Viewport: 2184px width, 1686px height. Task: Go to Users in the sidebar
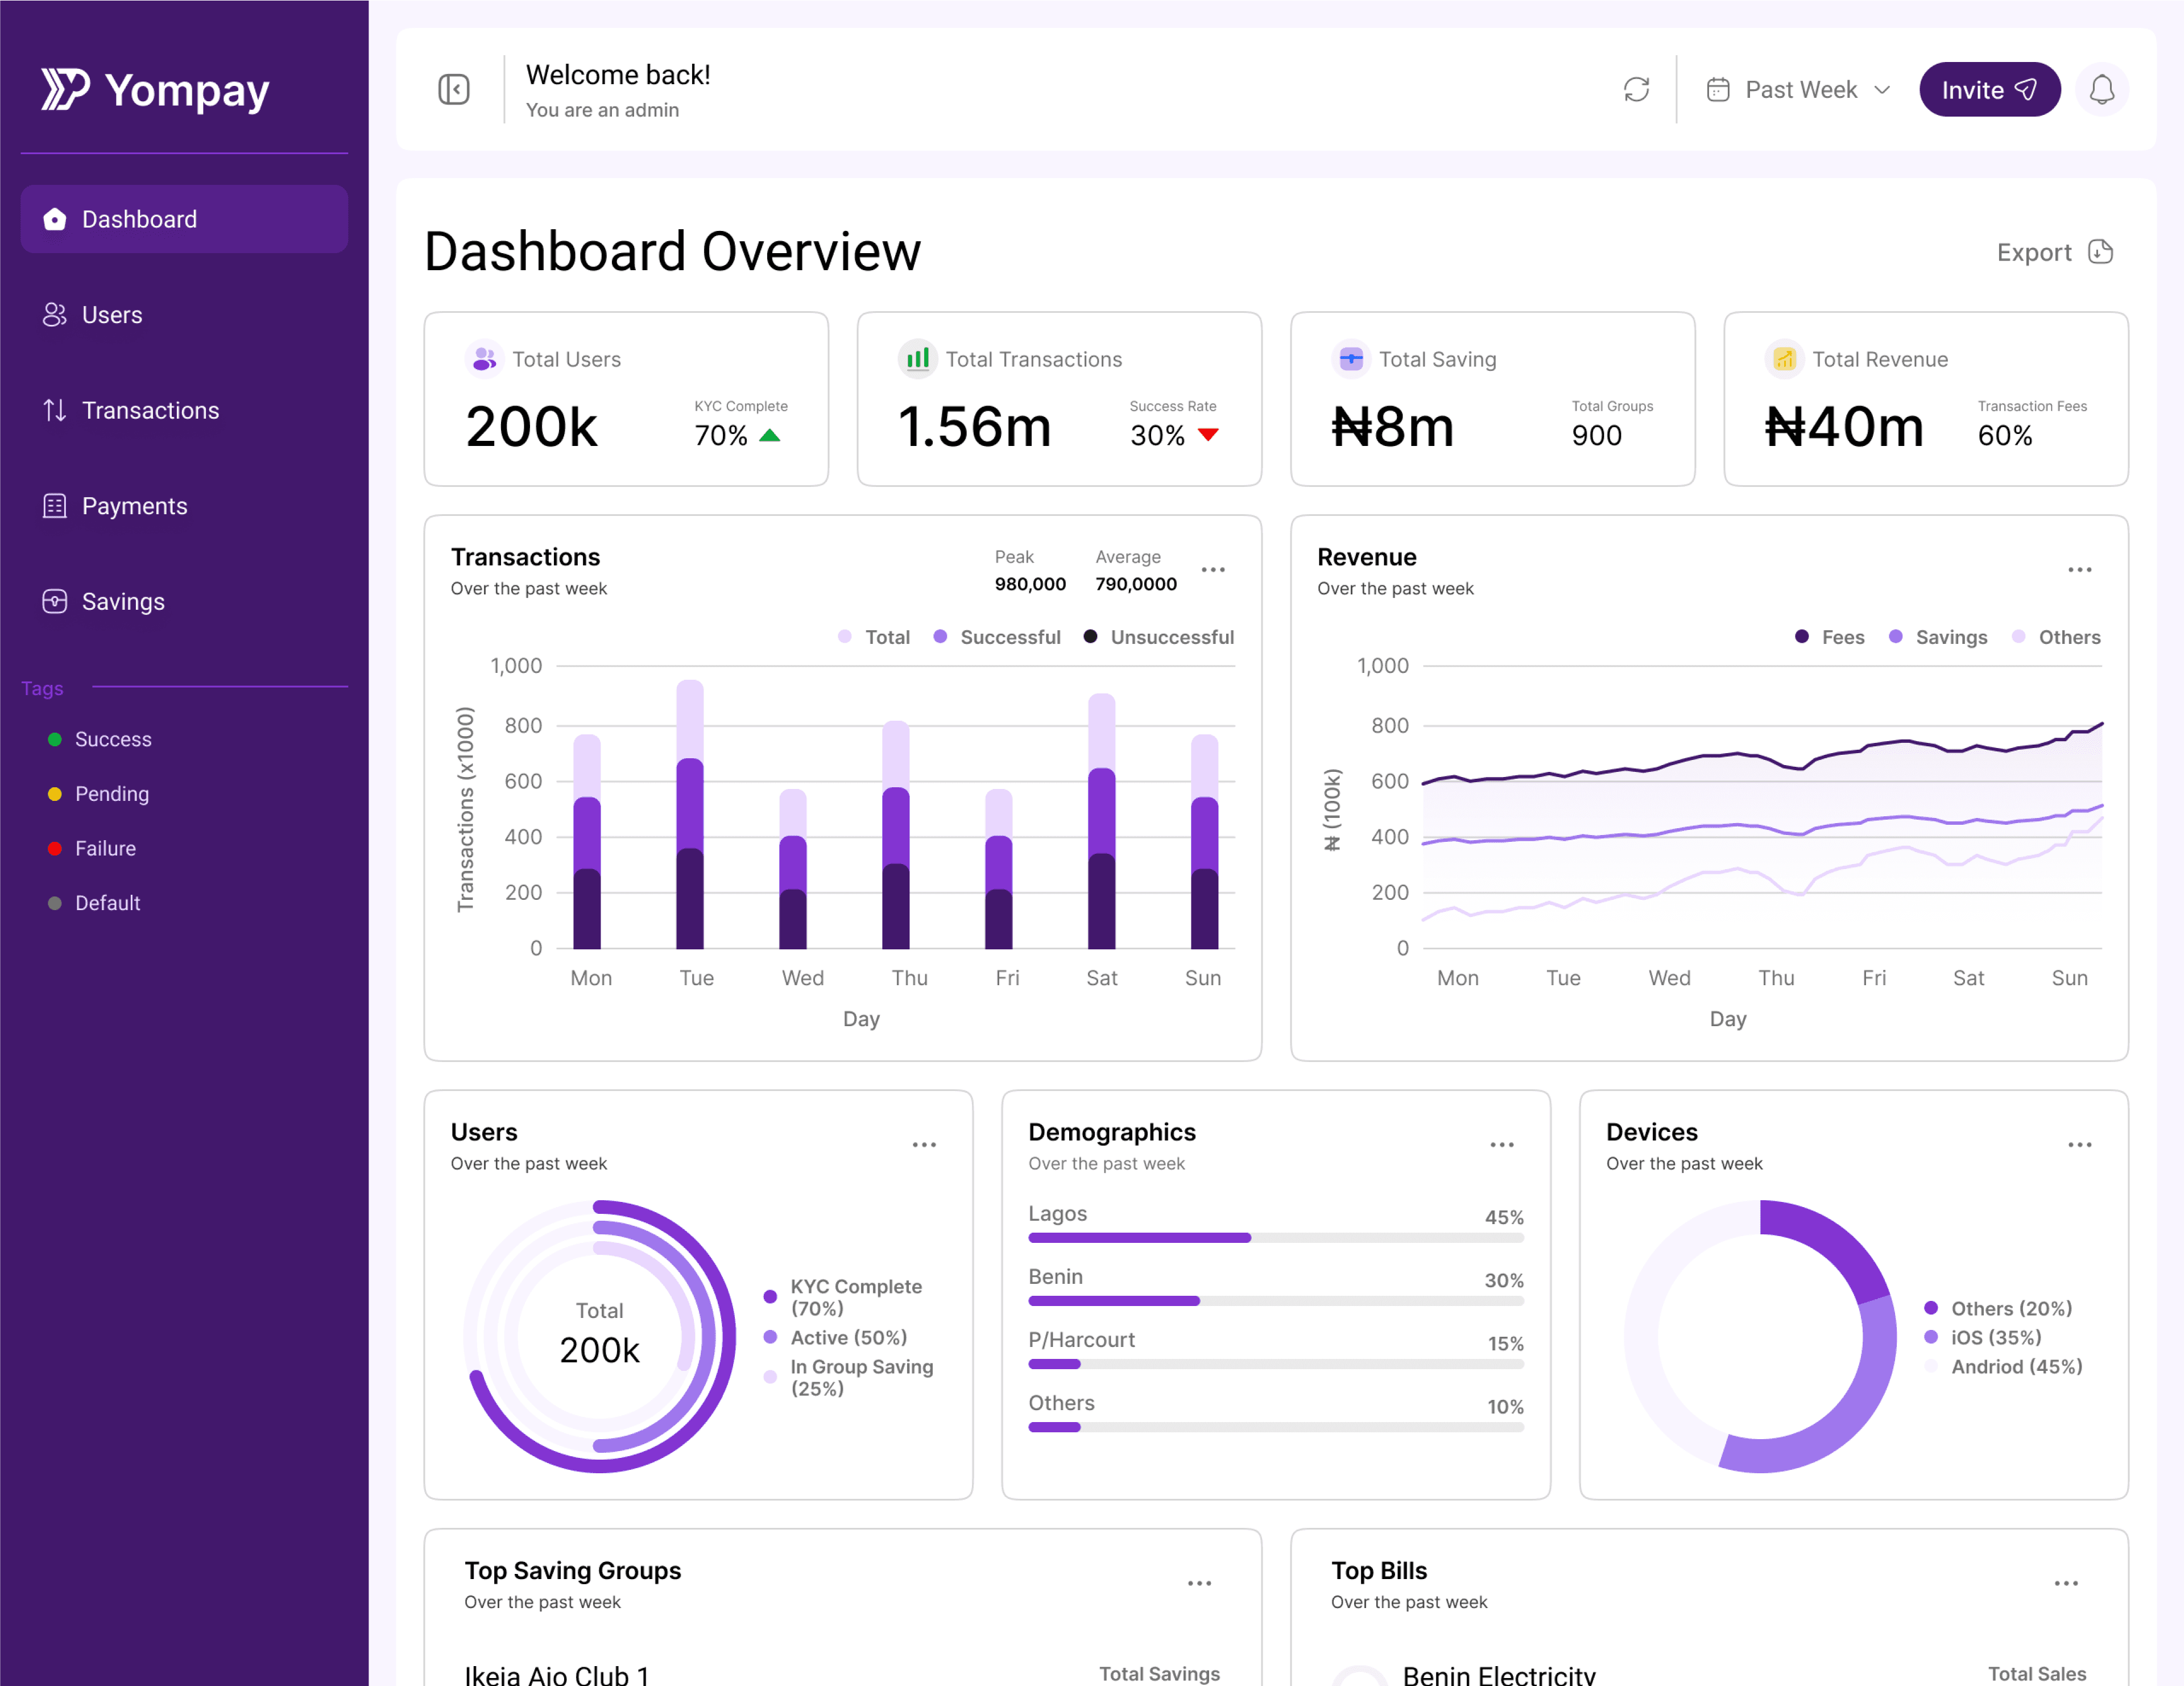112,315
